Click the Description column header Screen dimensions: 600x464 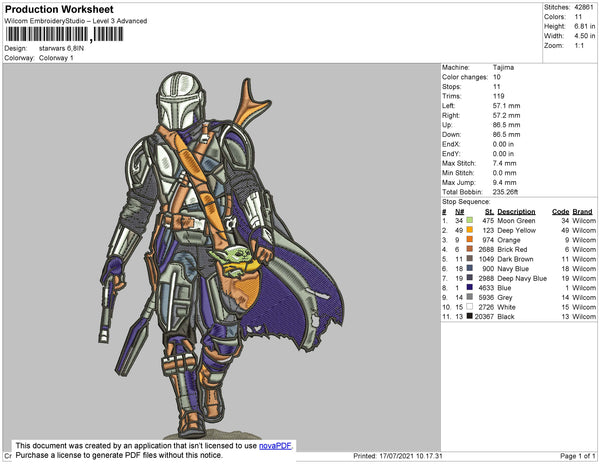(516, 212)
